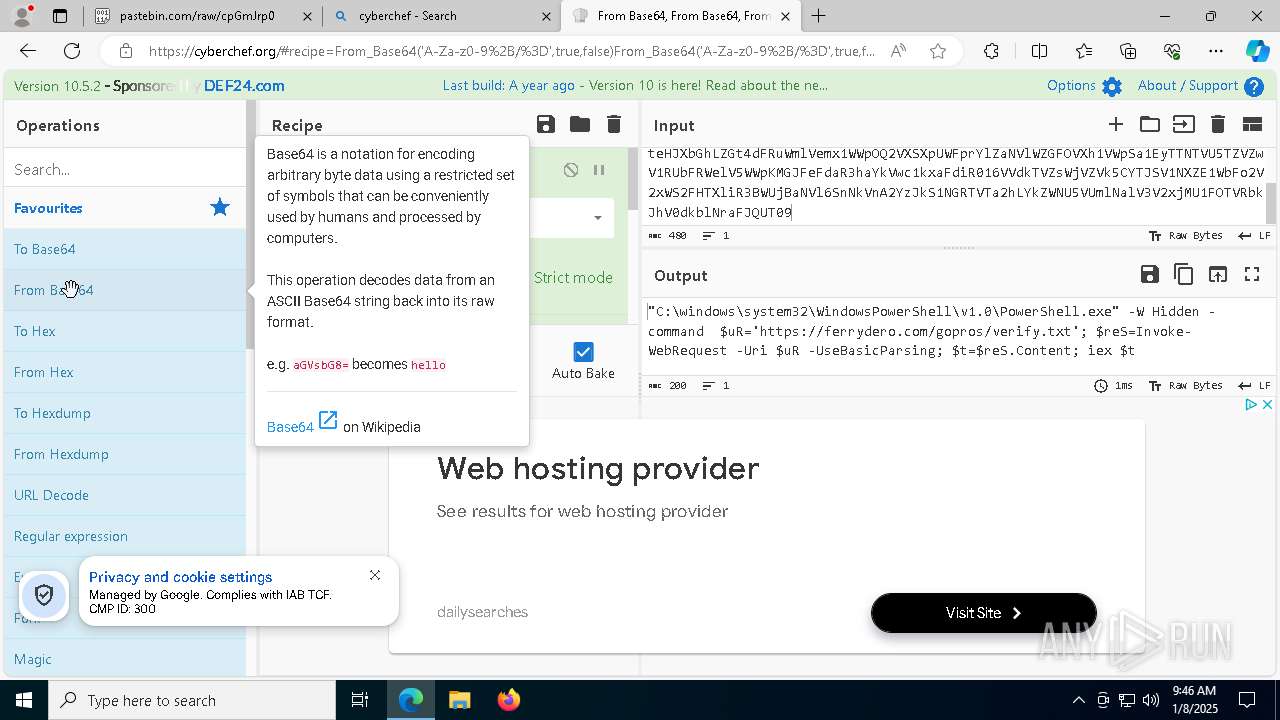Change output Raw Bytes character encoding
The image size is (1280, 720).
[x=1186, y=386]
